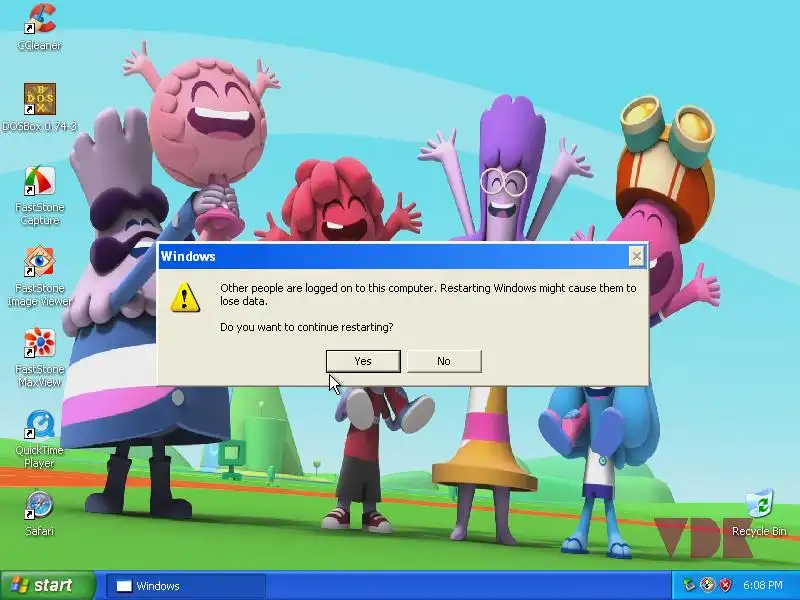Click the 6:08 PM clock

point(763,585)
